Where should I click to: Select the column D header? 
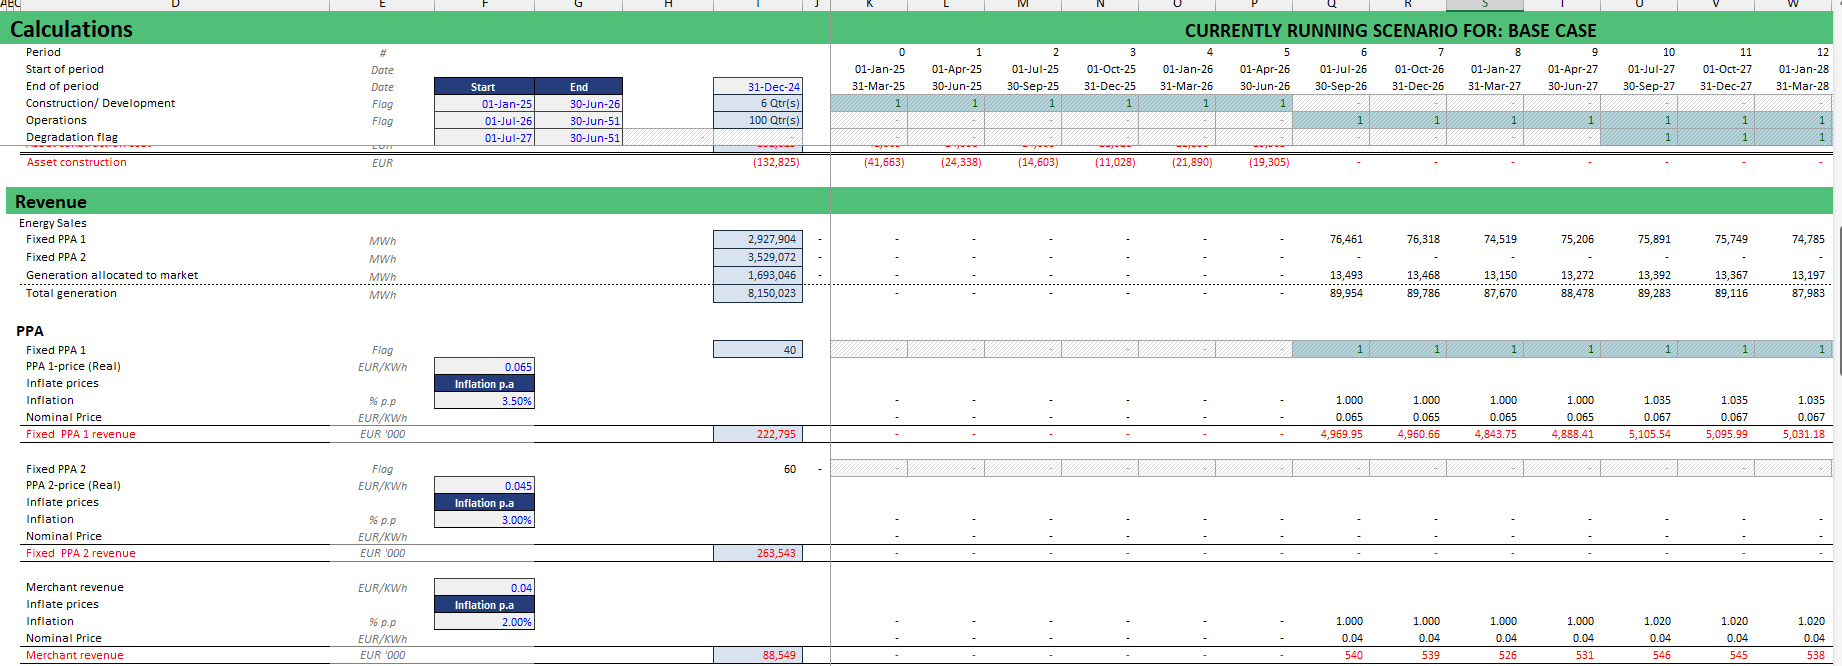pyautogui.click(x=175, y=5)
